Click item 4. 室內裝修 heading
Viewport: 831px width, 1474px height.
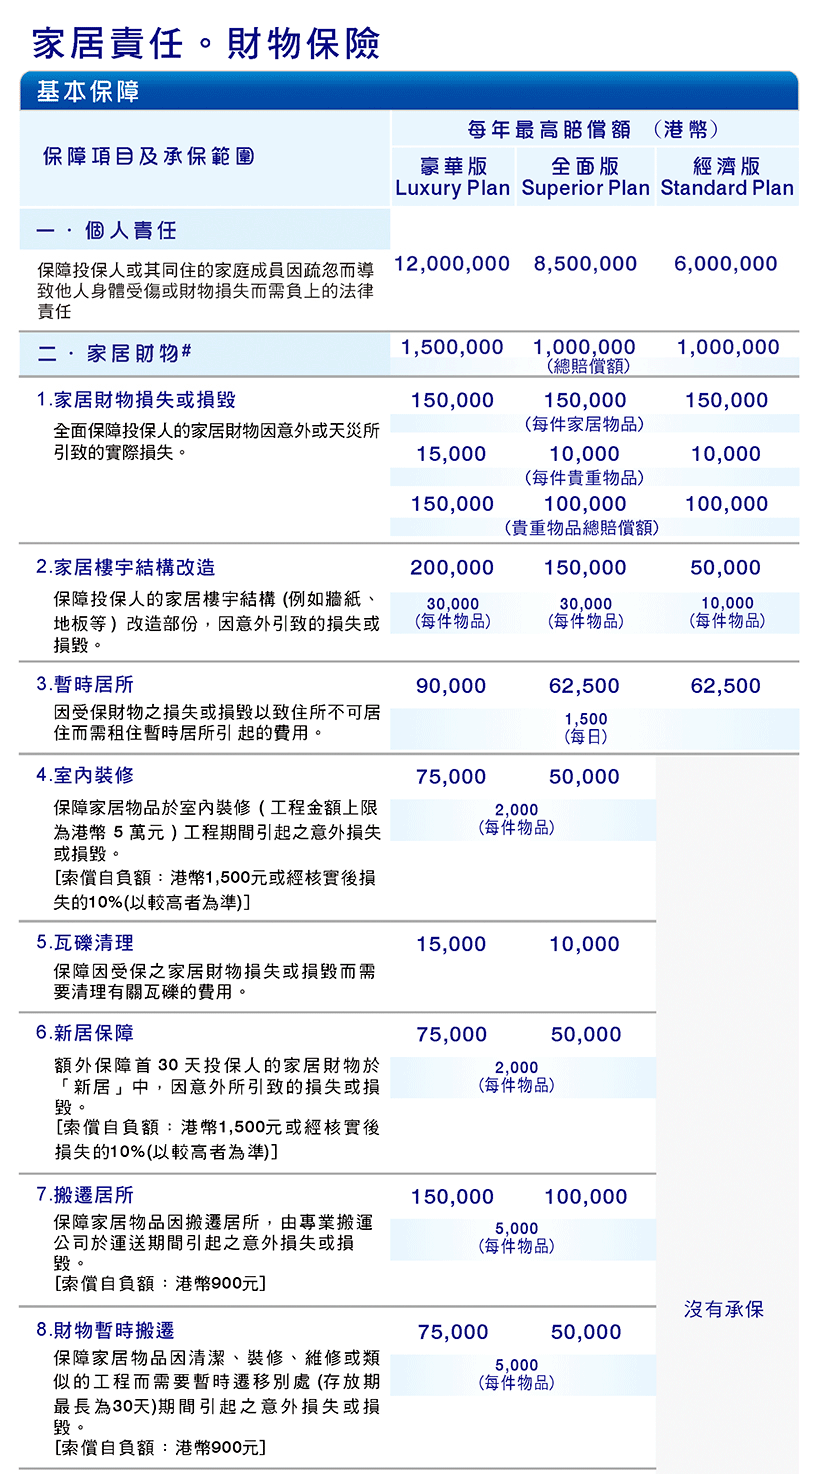click(x=85, y=776)
